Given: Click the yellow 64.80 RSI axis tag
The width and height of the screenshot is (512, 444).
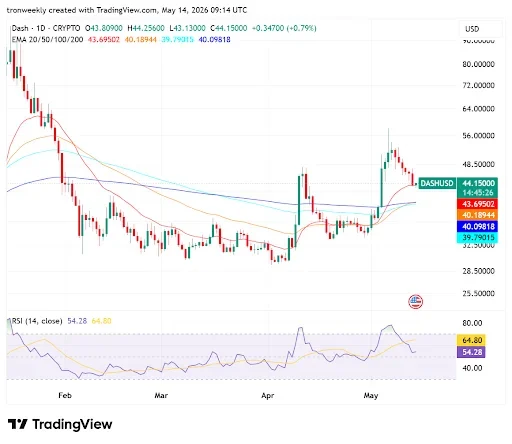Looking at the screenshot, I should pyautogui.click(x=471, y=340).
